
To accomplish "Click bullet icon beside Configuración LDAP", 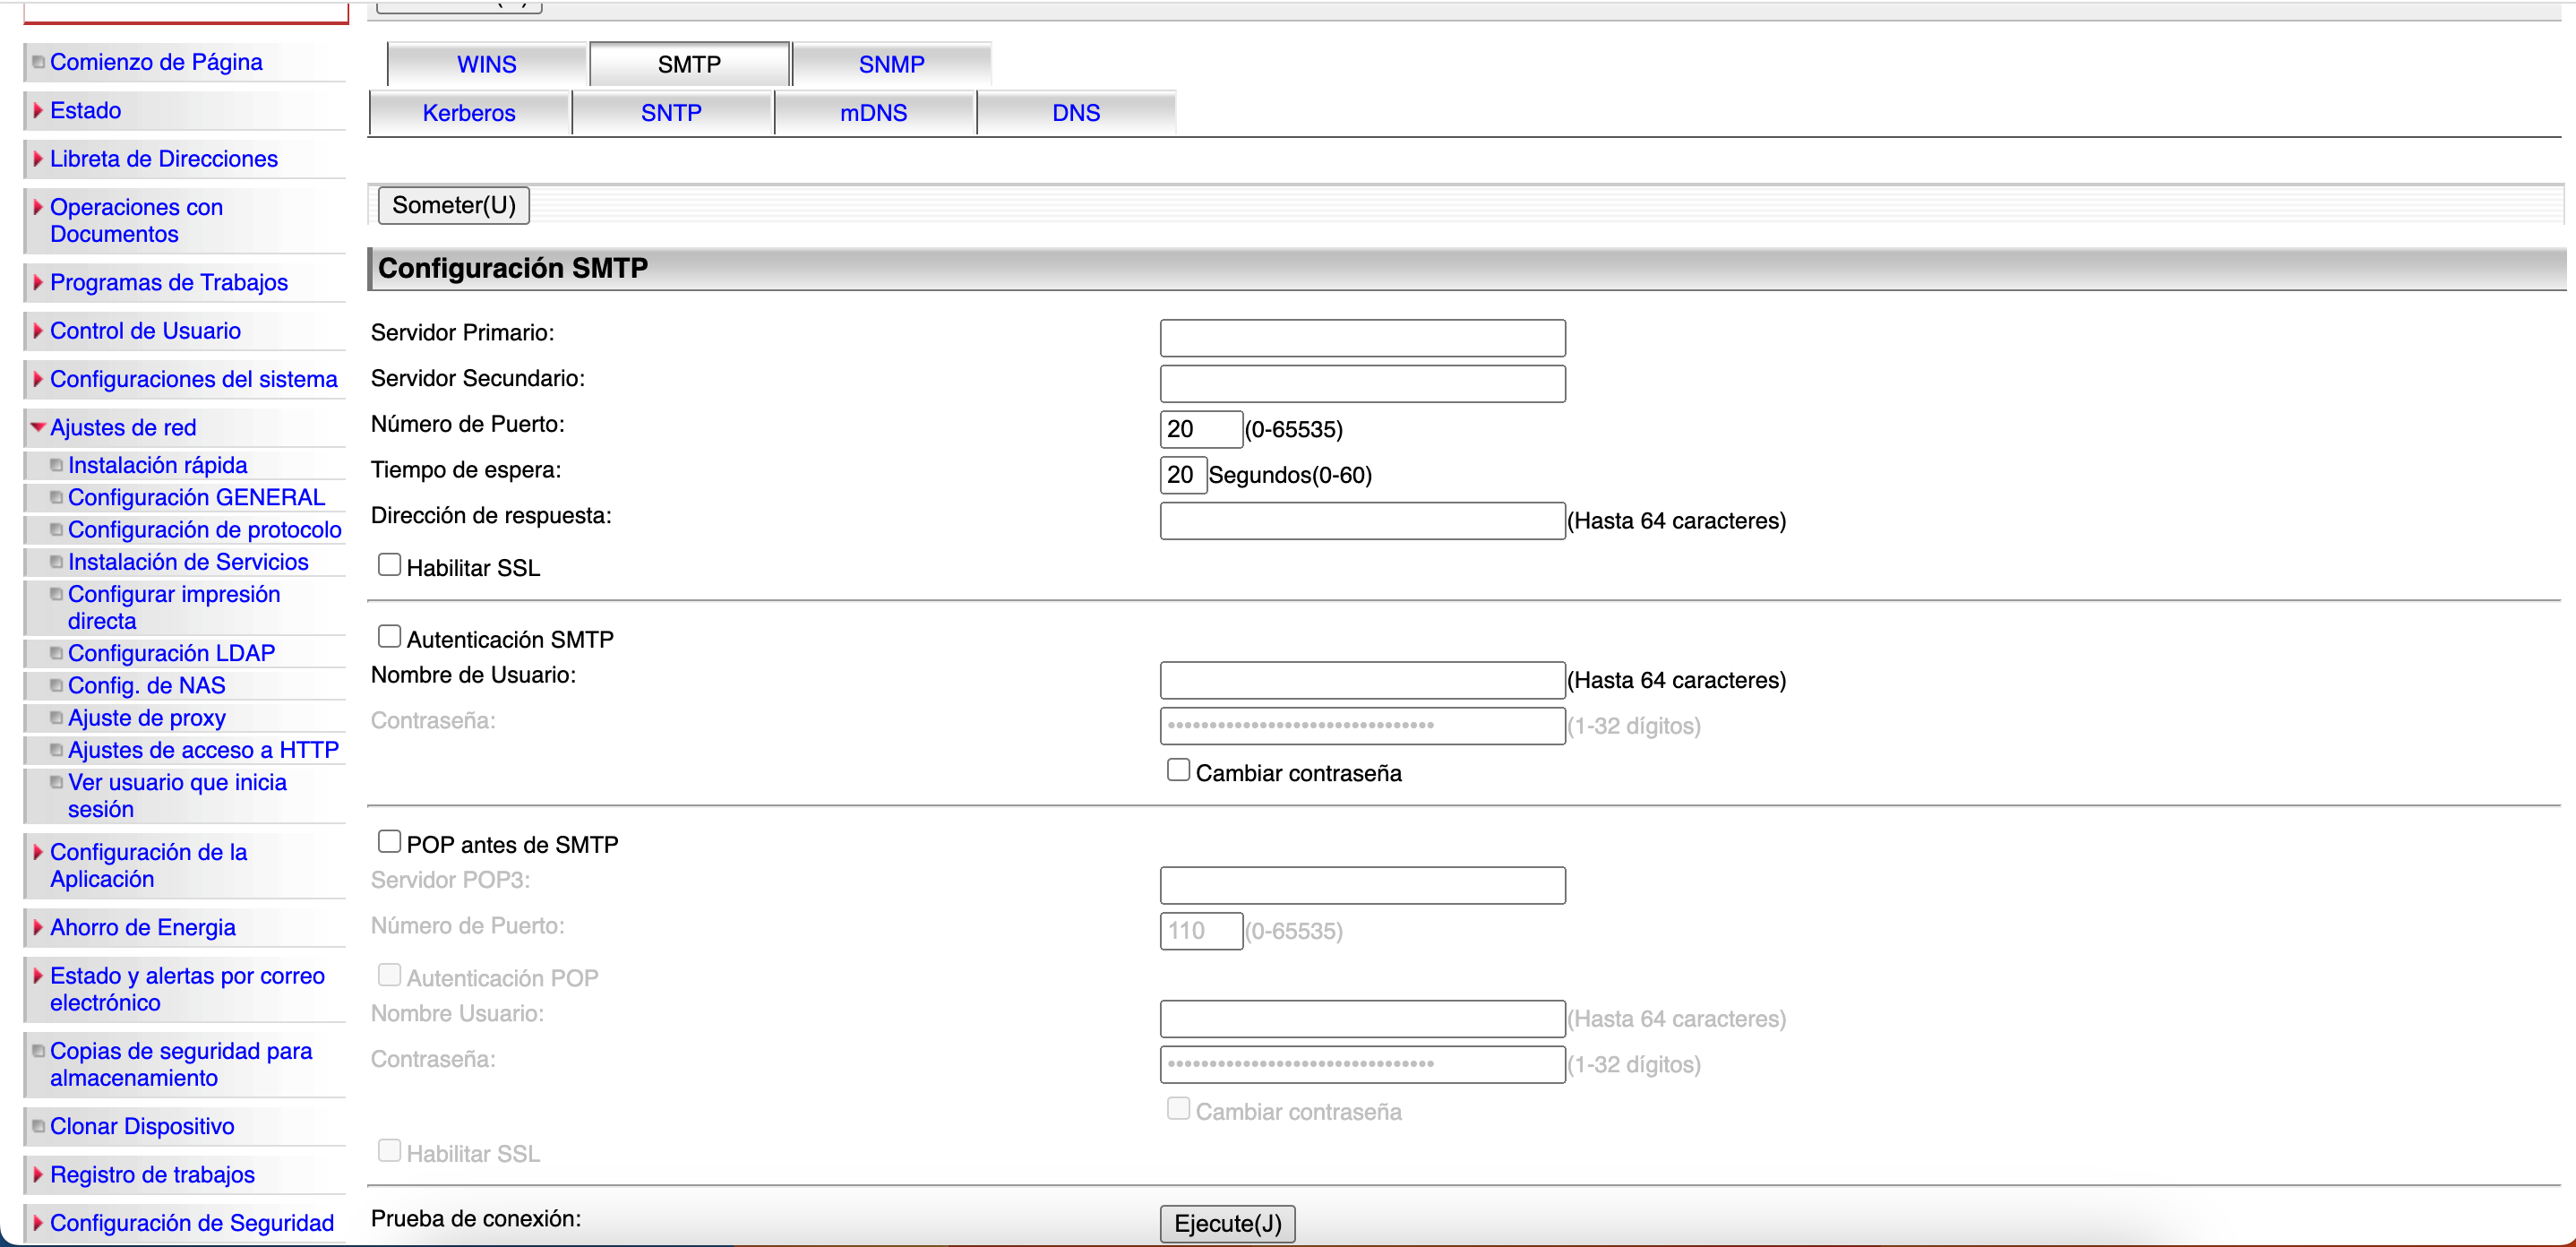I will [x=57, y=653].
